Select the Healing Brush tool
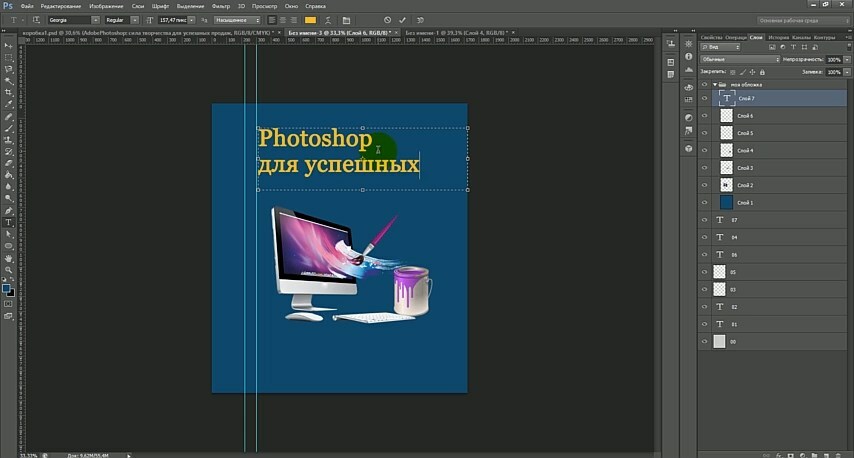 pyautogui.click(x=8, y=117)
